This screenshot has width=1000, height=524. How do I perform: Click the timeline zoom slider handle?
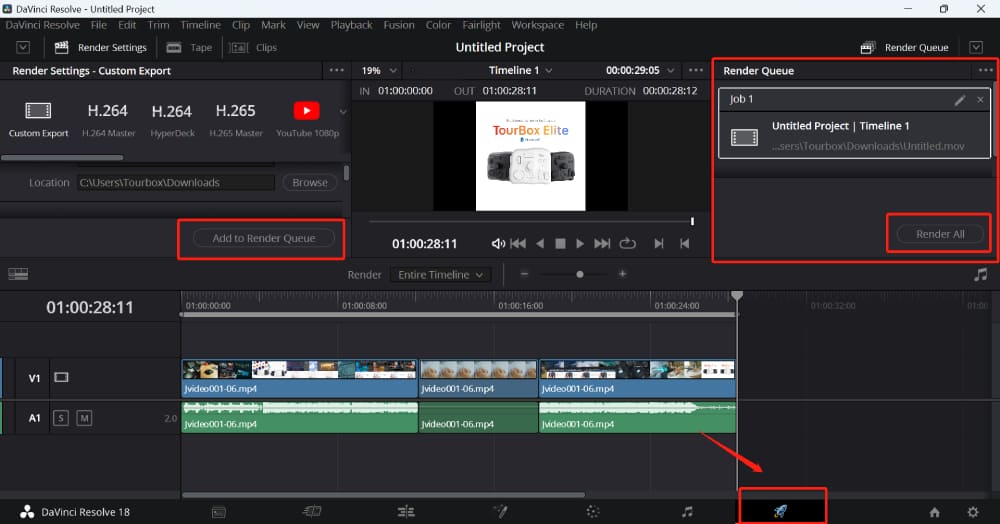580,275
